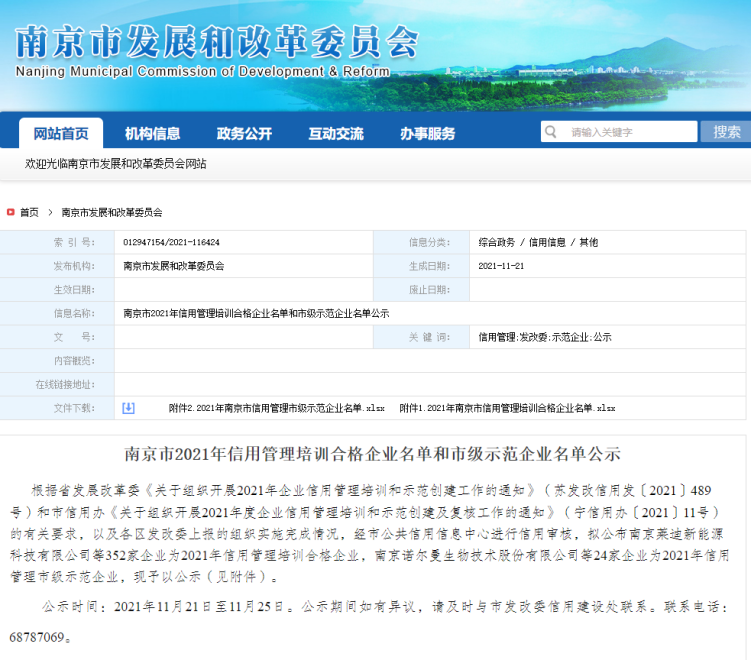Click the welcome text 欢迎光临南京市发展和改革委员会网站

115,164
